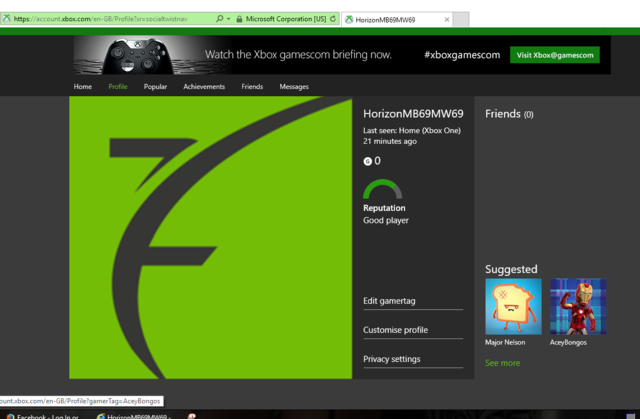
Task: Open the Customise profile link
Action: 395,330
